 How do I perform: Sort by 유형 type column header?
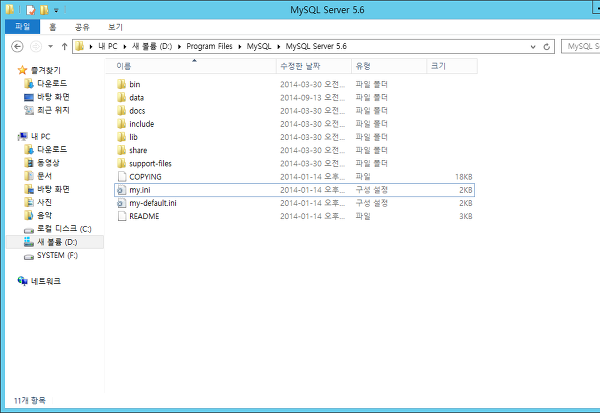point(389,66)
